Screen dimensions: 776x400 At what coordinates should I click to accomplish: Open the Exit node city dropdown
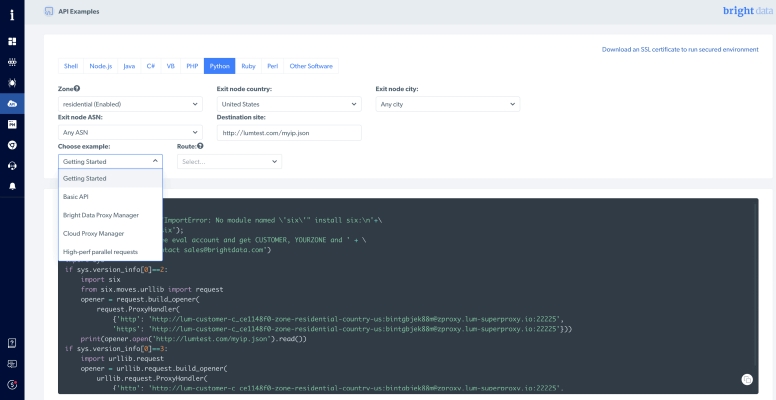click(448, 104)
